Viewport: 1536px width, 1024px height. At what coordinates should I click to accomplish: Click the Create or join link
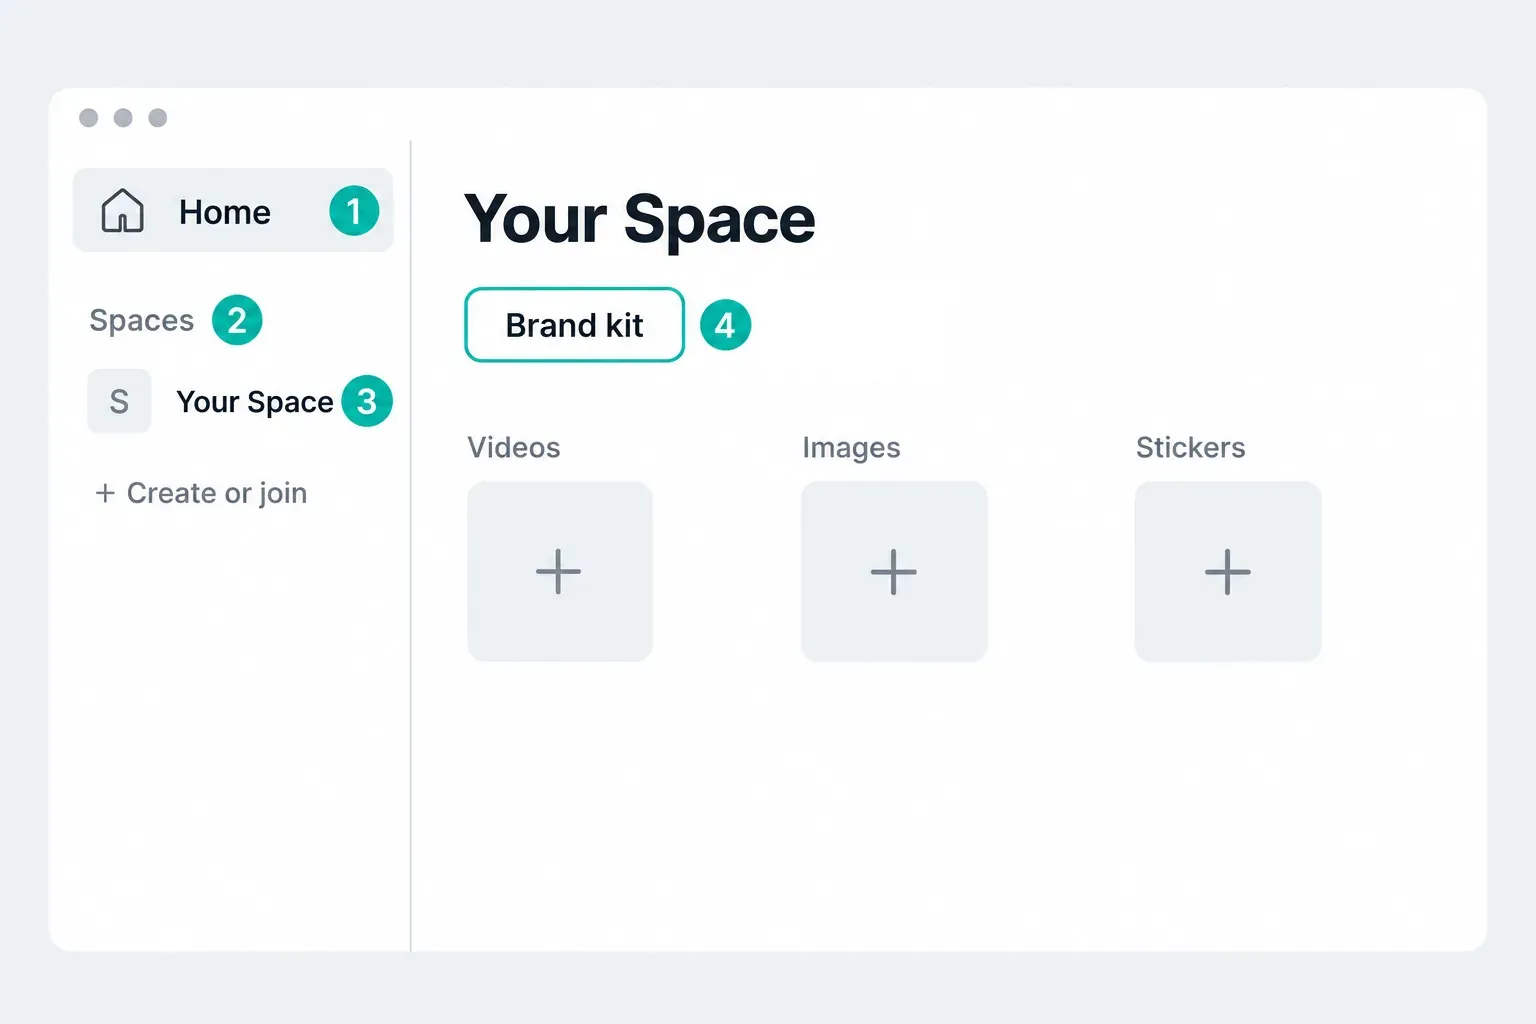pos(201,493)
